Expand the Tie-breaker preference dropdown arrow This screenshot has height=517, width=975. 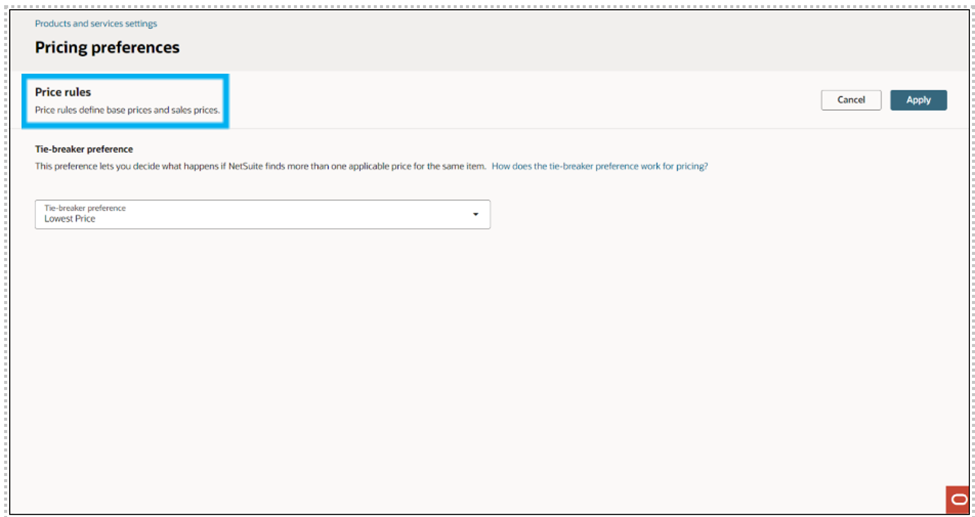476,214
